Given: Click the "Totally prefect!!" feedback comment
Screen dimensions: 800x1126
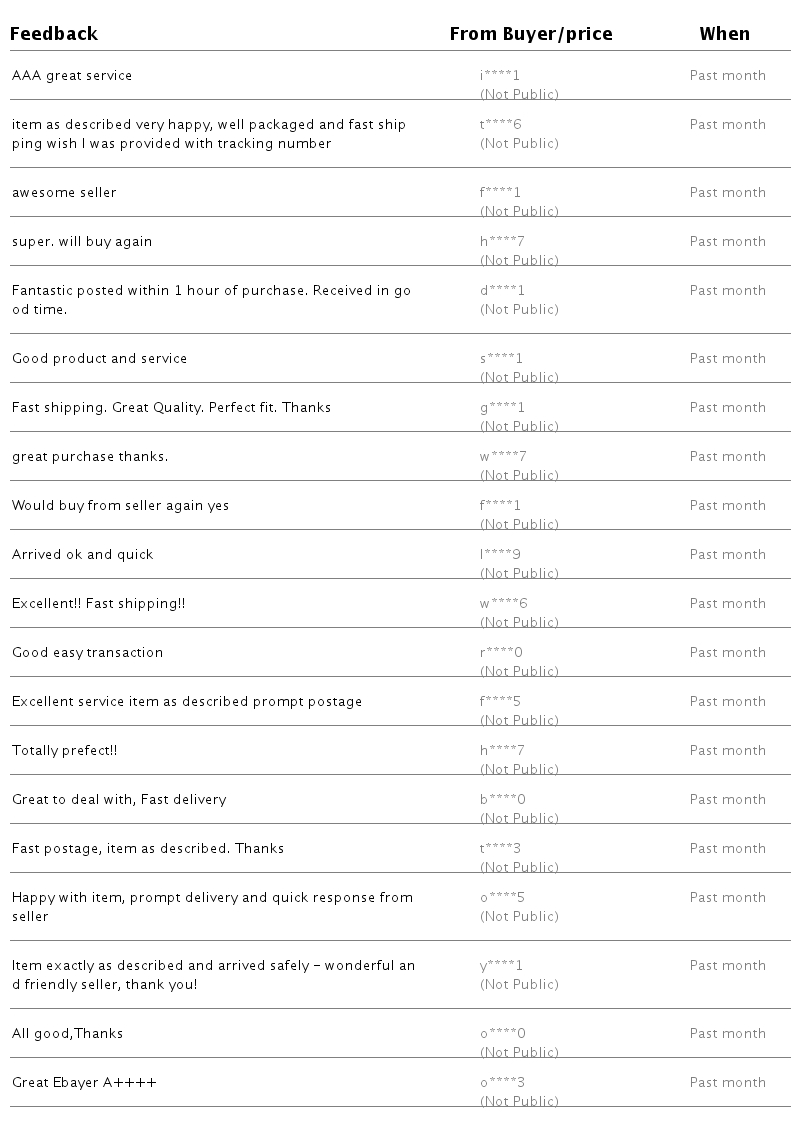Looking at the screenshot, I should point(65,751).
